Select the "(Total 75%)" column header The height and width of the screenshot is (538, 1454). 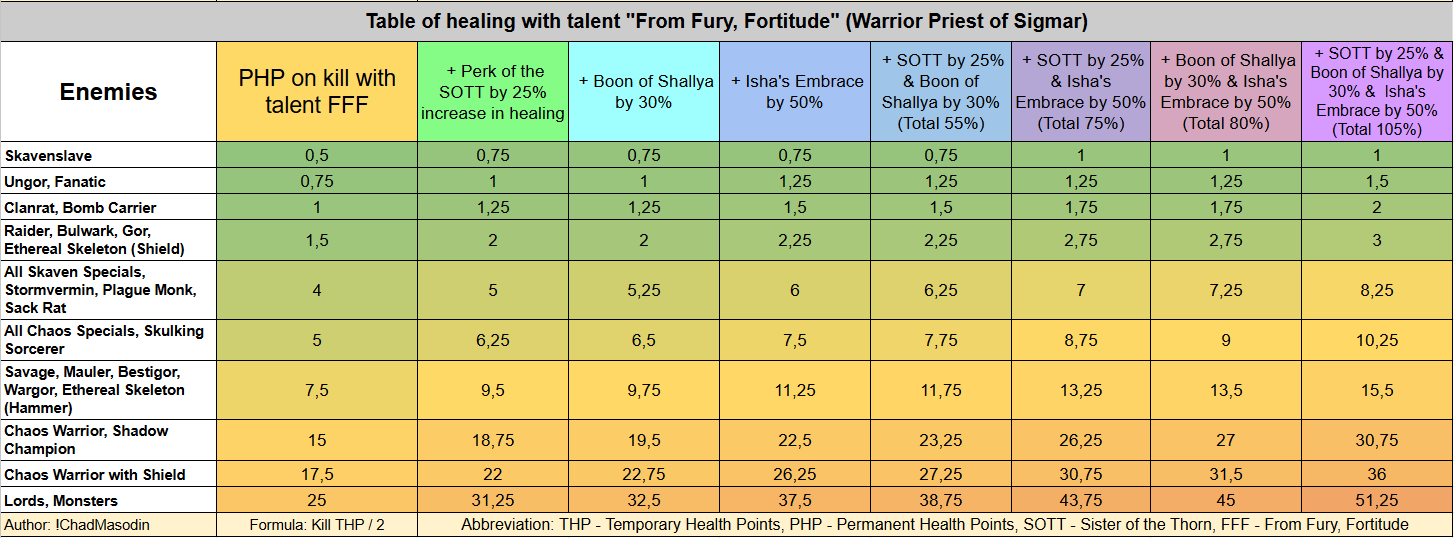(1081, 92)
